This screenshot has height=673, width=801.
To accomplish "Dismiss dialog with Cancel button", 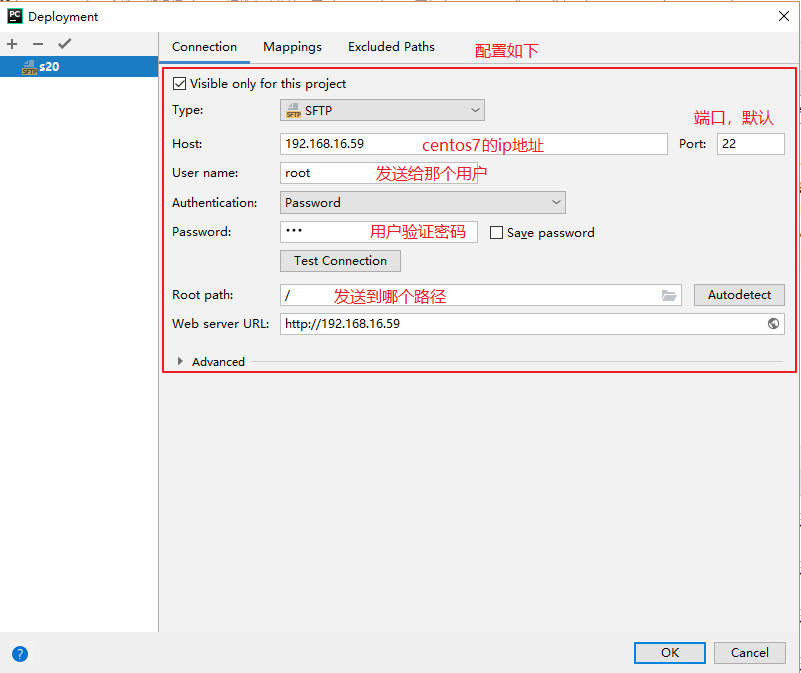I will tap(749, 653).
